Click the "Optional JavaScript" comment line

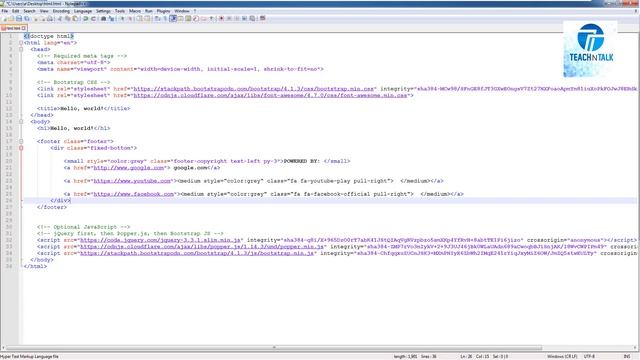pyautogui.click(x=83, y=227)
